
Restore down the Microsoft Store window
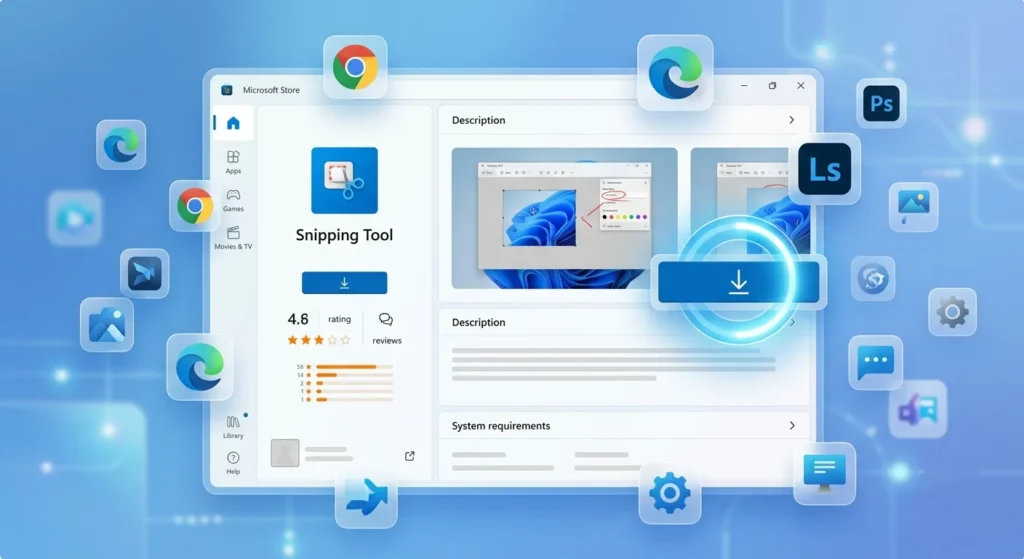click(x=773, y=86)
